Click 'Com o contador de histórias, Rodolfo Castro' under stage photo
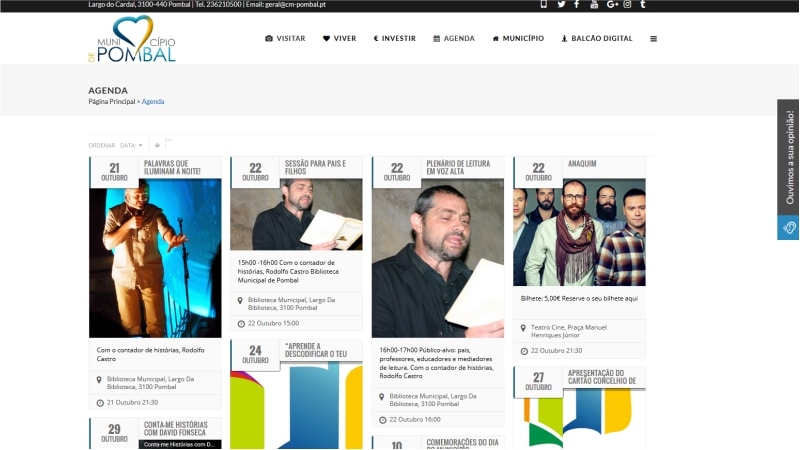The height and width of the screenshot is (450, 800). point(151,354)
